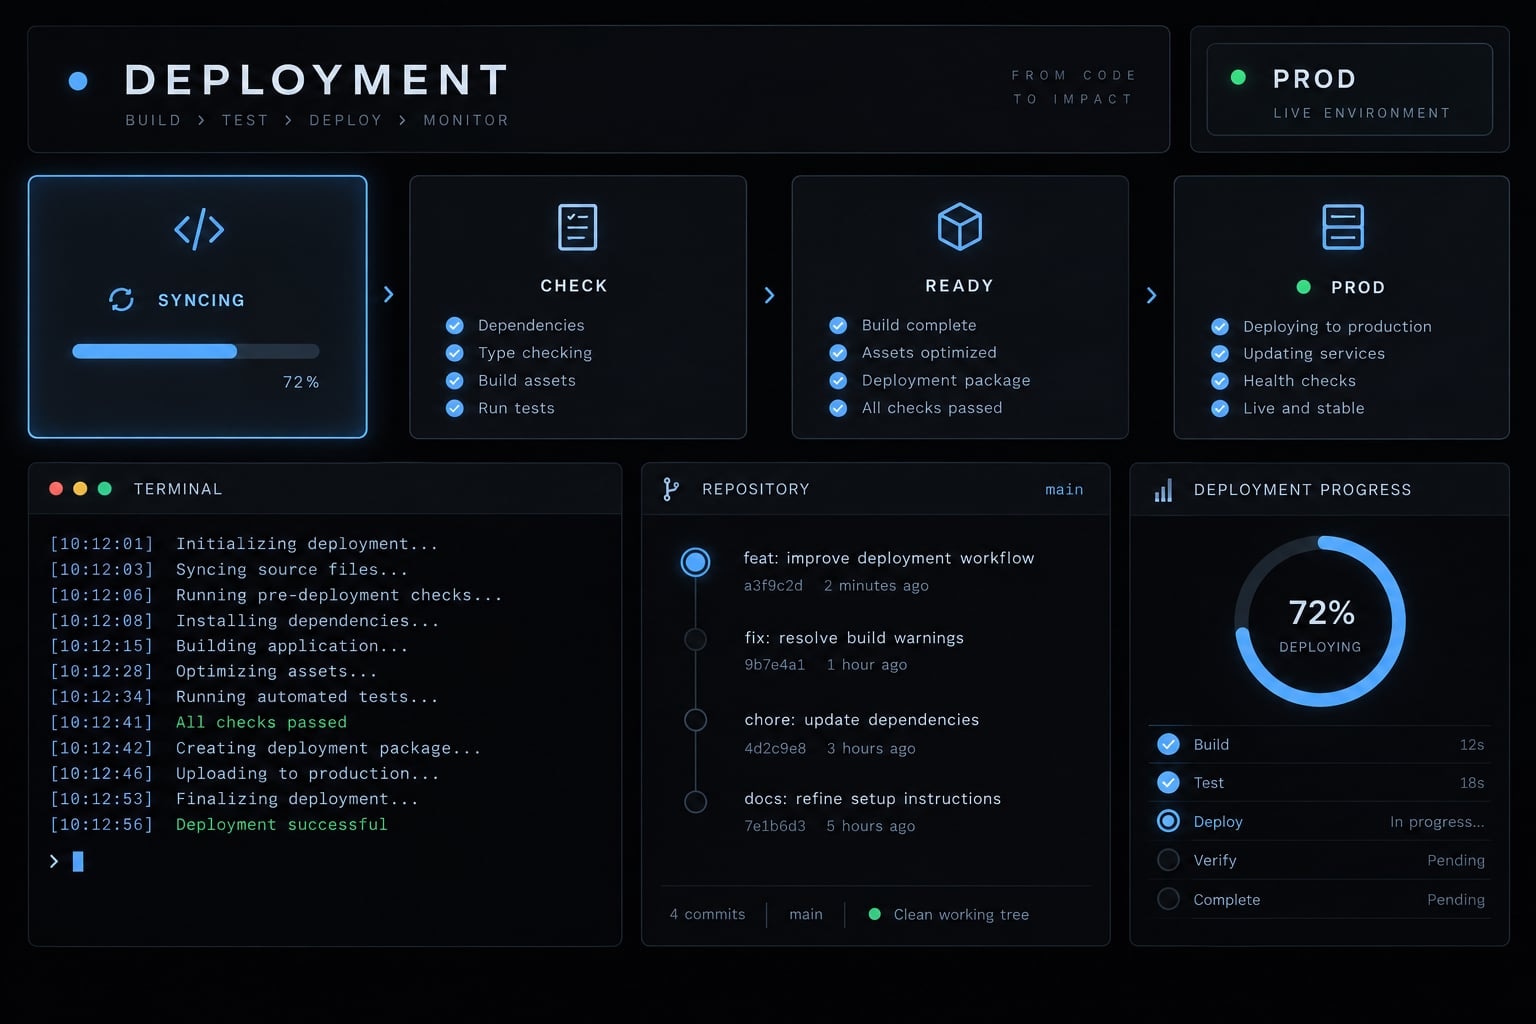The height and width of the screenshot is (1024, 1536).
Task: Select the Verify pending circle
Action: (1168, 860)
